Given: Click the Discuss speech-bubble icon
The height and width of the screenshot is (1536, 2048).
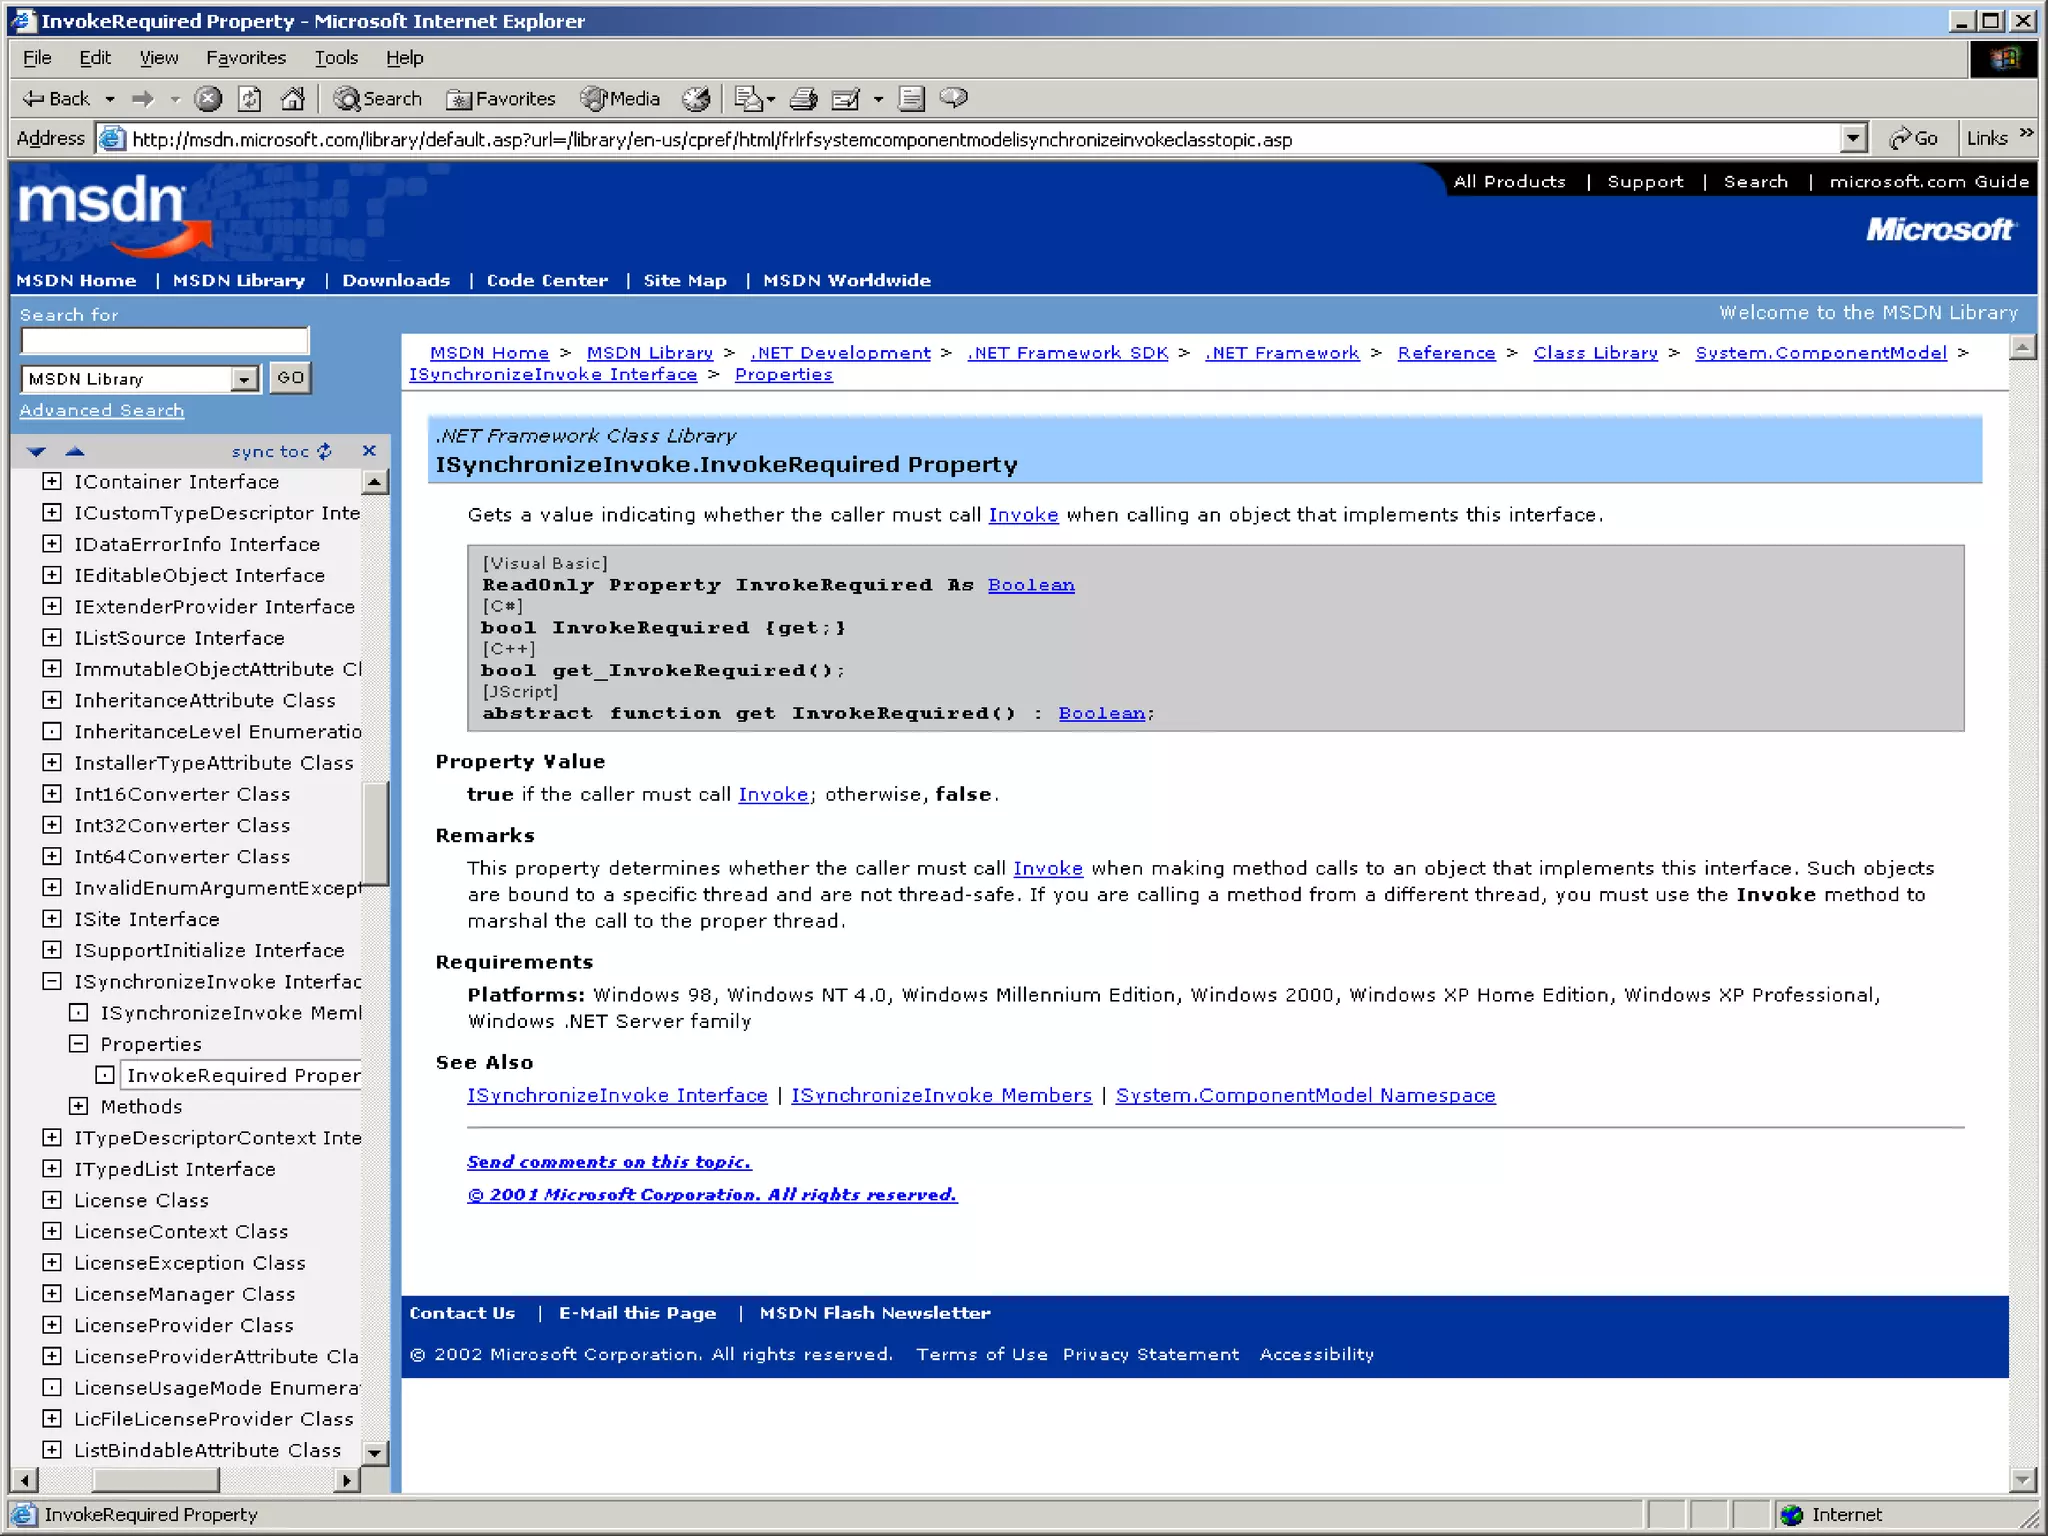Looking at the screenshot, I should click(x=954, y=98).
